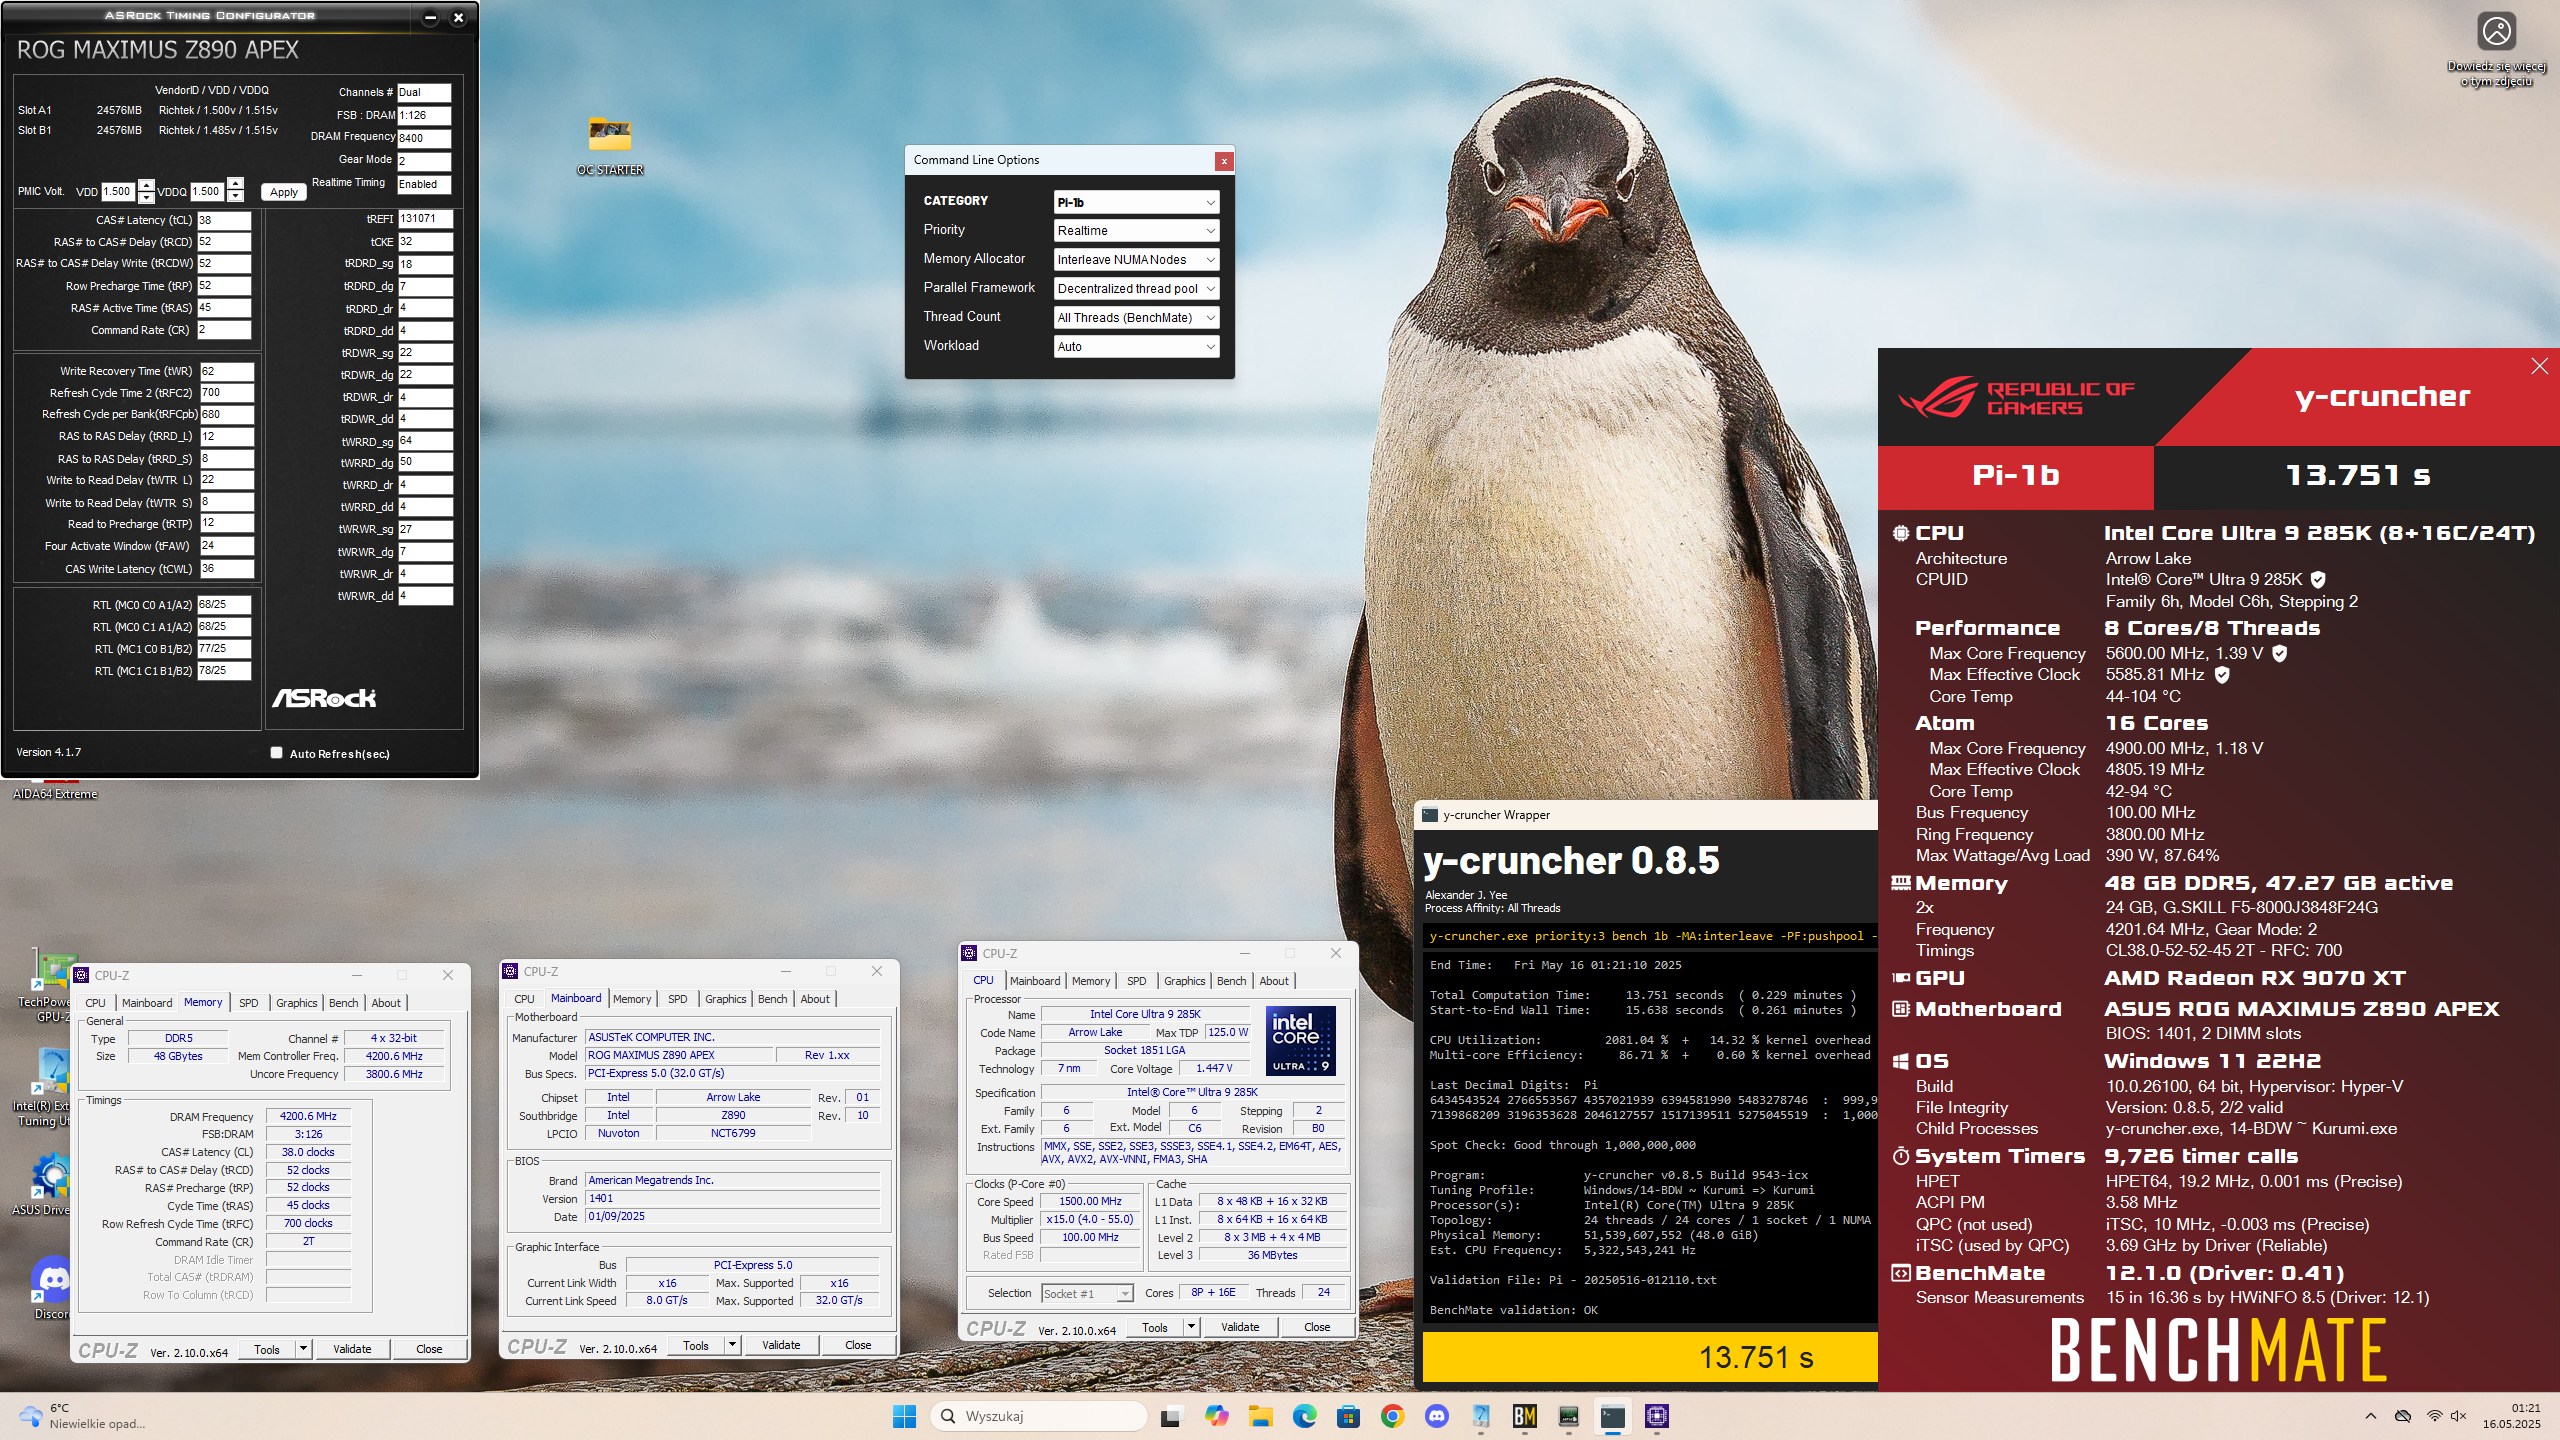
Task: Click Refresh Cycle Time 2 (tRFC2) field
Action: tap(226, 393)
